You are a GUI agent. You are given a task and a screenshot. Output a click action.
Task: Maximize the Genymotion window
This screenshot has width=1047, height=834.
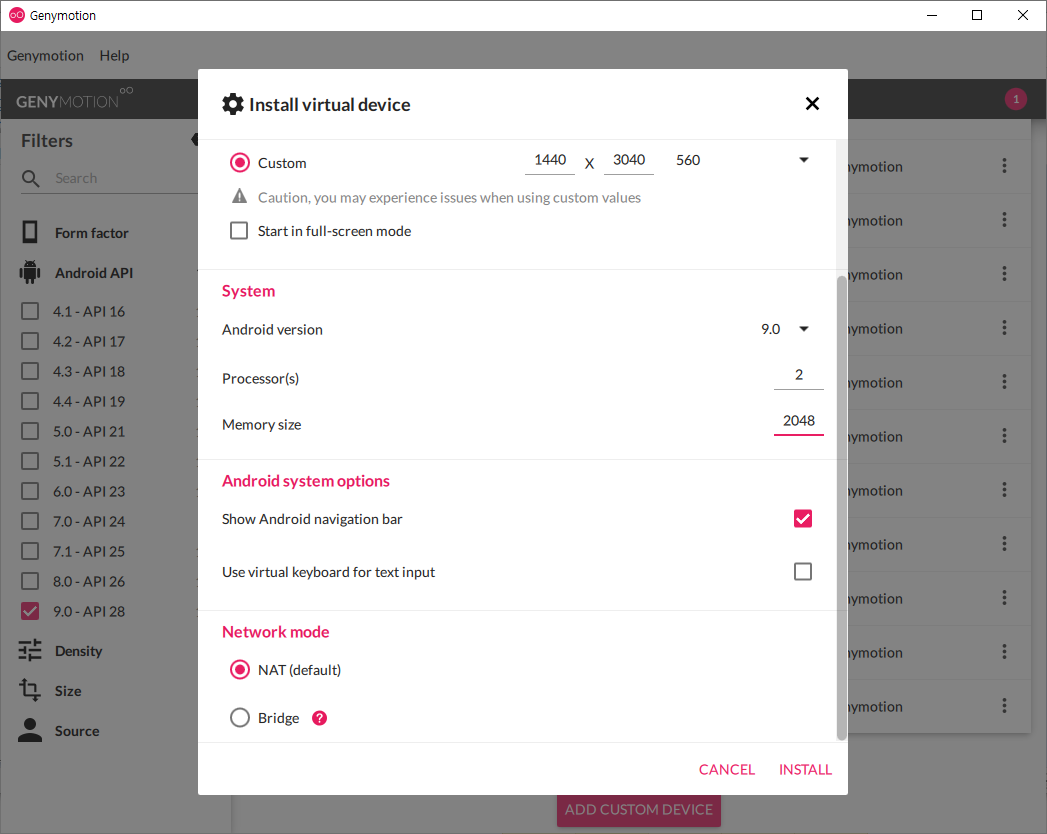(977, 15)
